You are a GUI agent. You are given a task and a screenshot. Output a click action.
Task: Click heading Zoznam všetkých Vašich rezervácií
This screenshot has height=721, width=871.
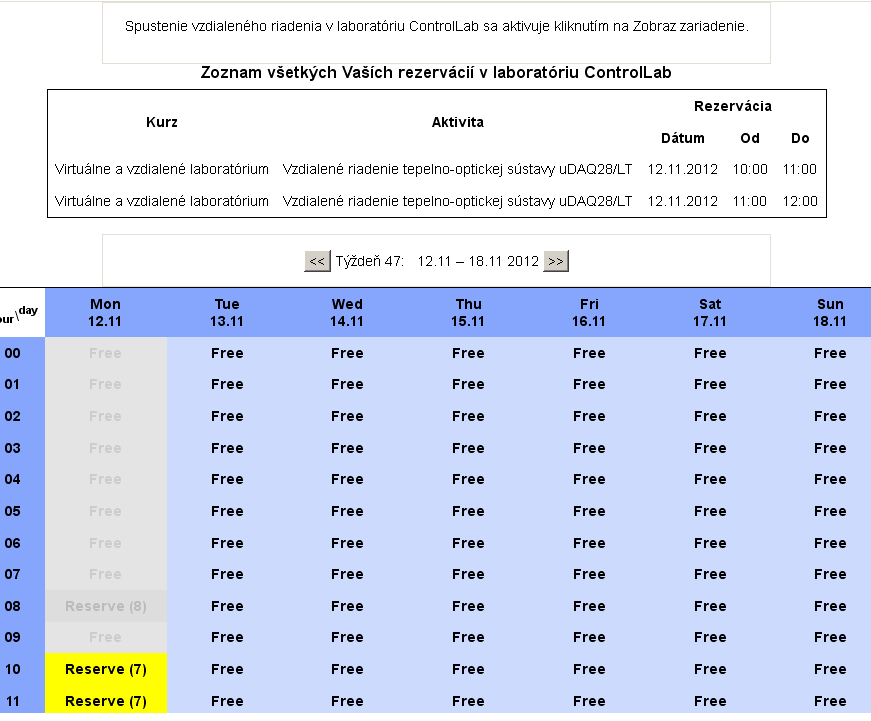point(436,73)
